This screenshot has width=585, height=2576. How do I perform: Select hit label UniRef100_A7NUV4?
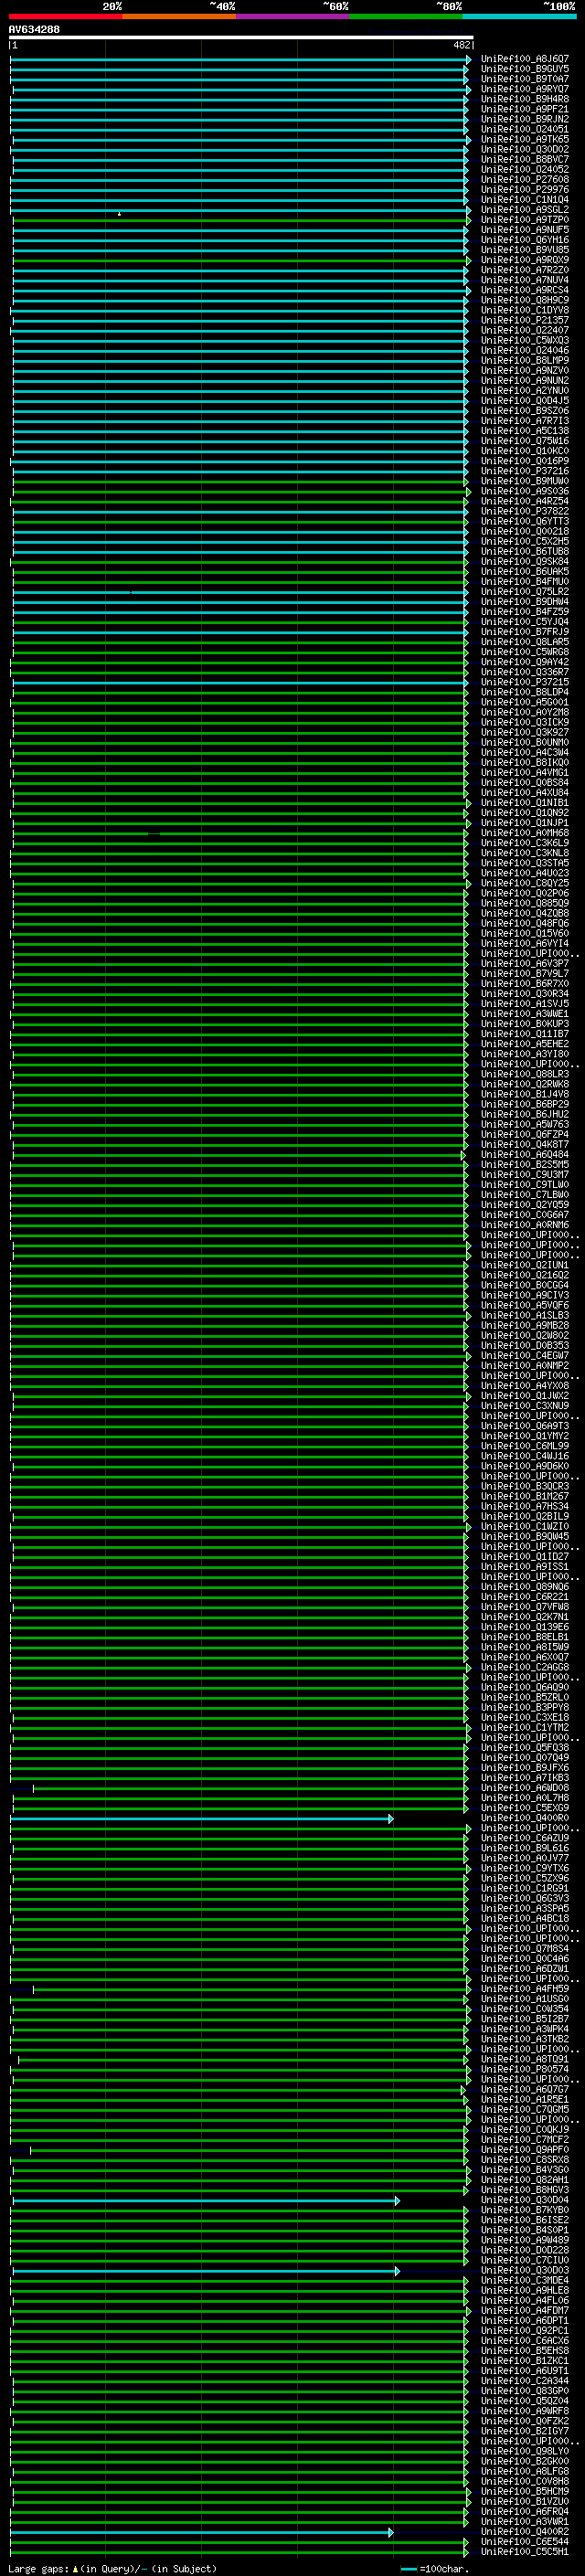click(x=525, y=280)
